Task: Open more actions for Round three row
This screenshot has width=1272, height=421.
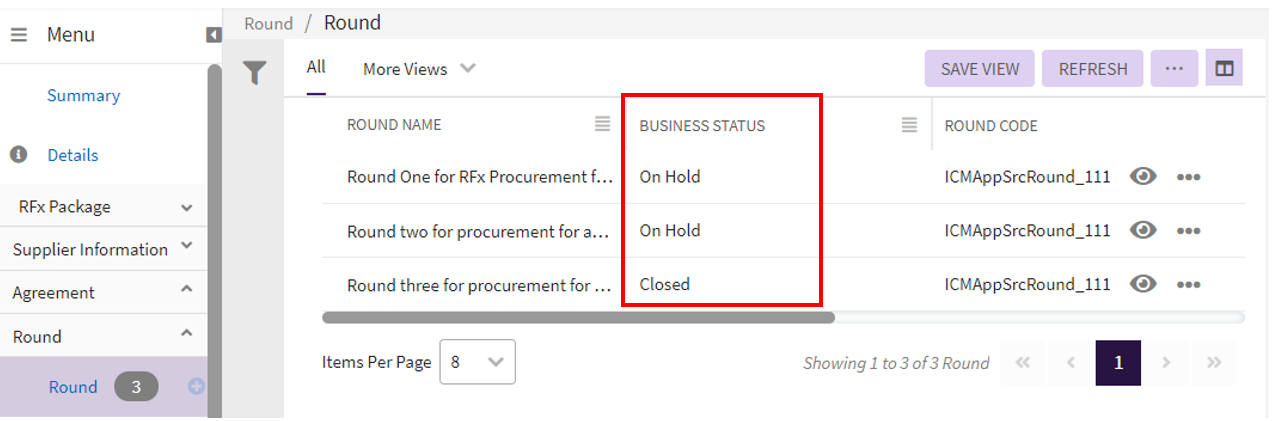Action: [1188, 285]
